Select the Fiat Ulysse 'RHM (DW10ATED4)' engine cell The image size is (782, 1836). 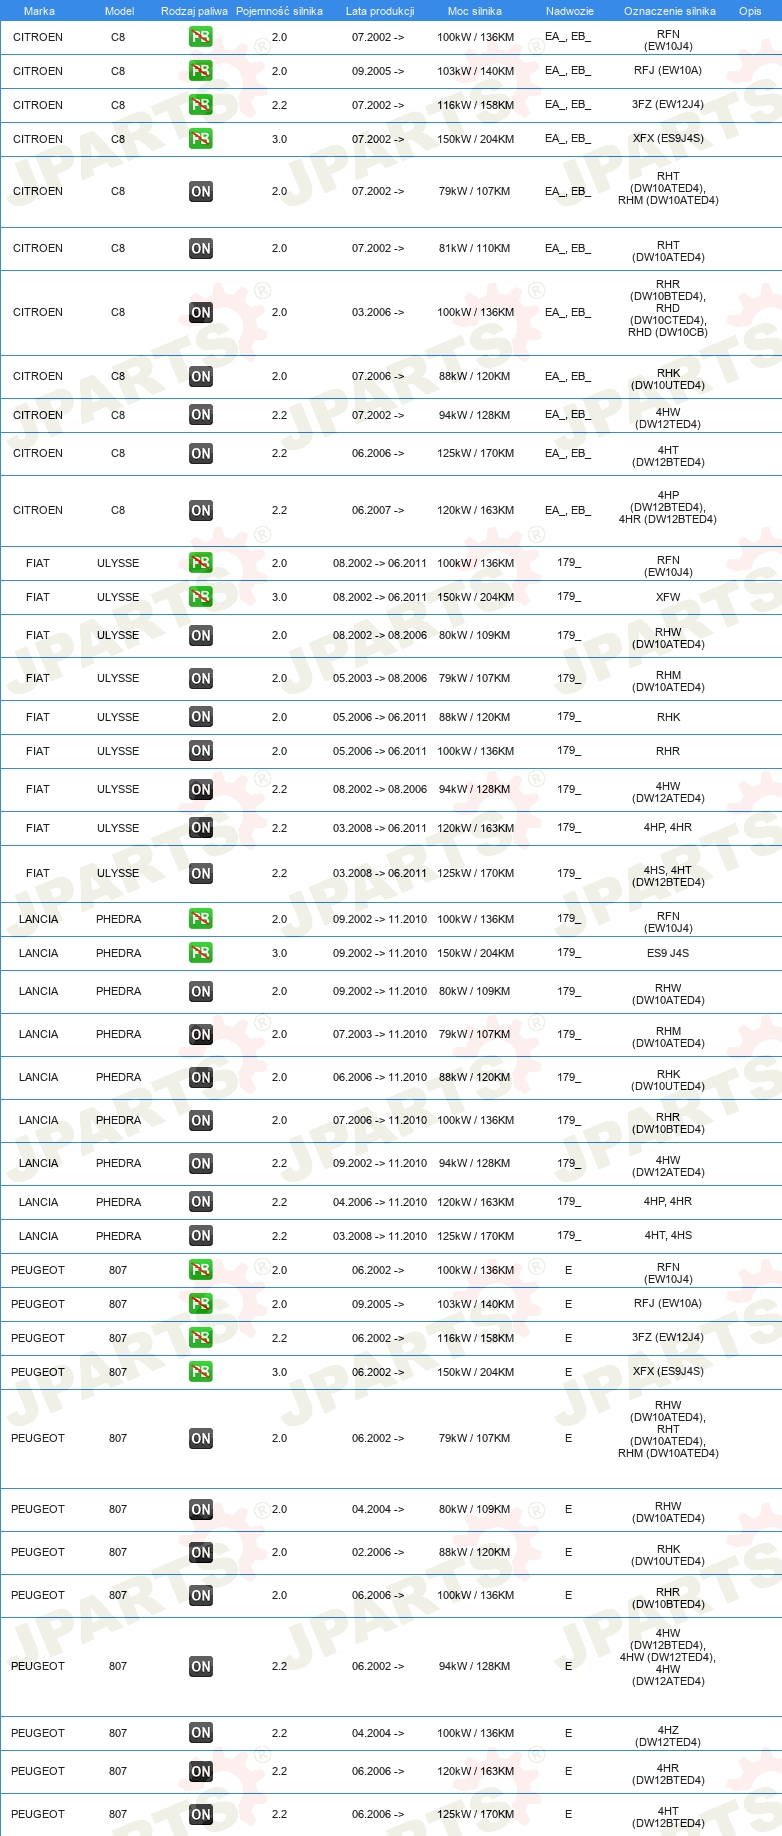[668, 682]
